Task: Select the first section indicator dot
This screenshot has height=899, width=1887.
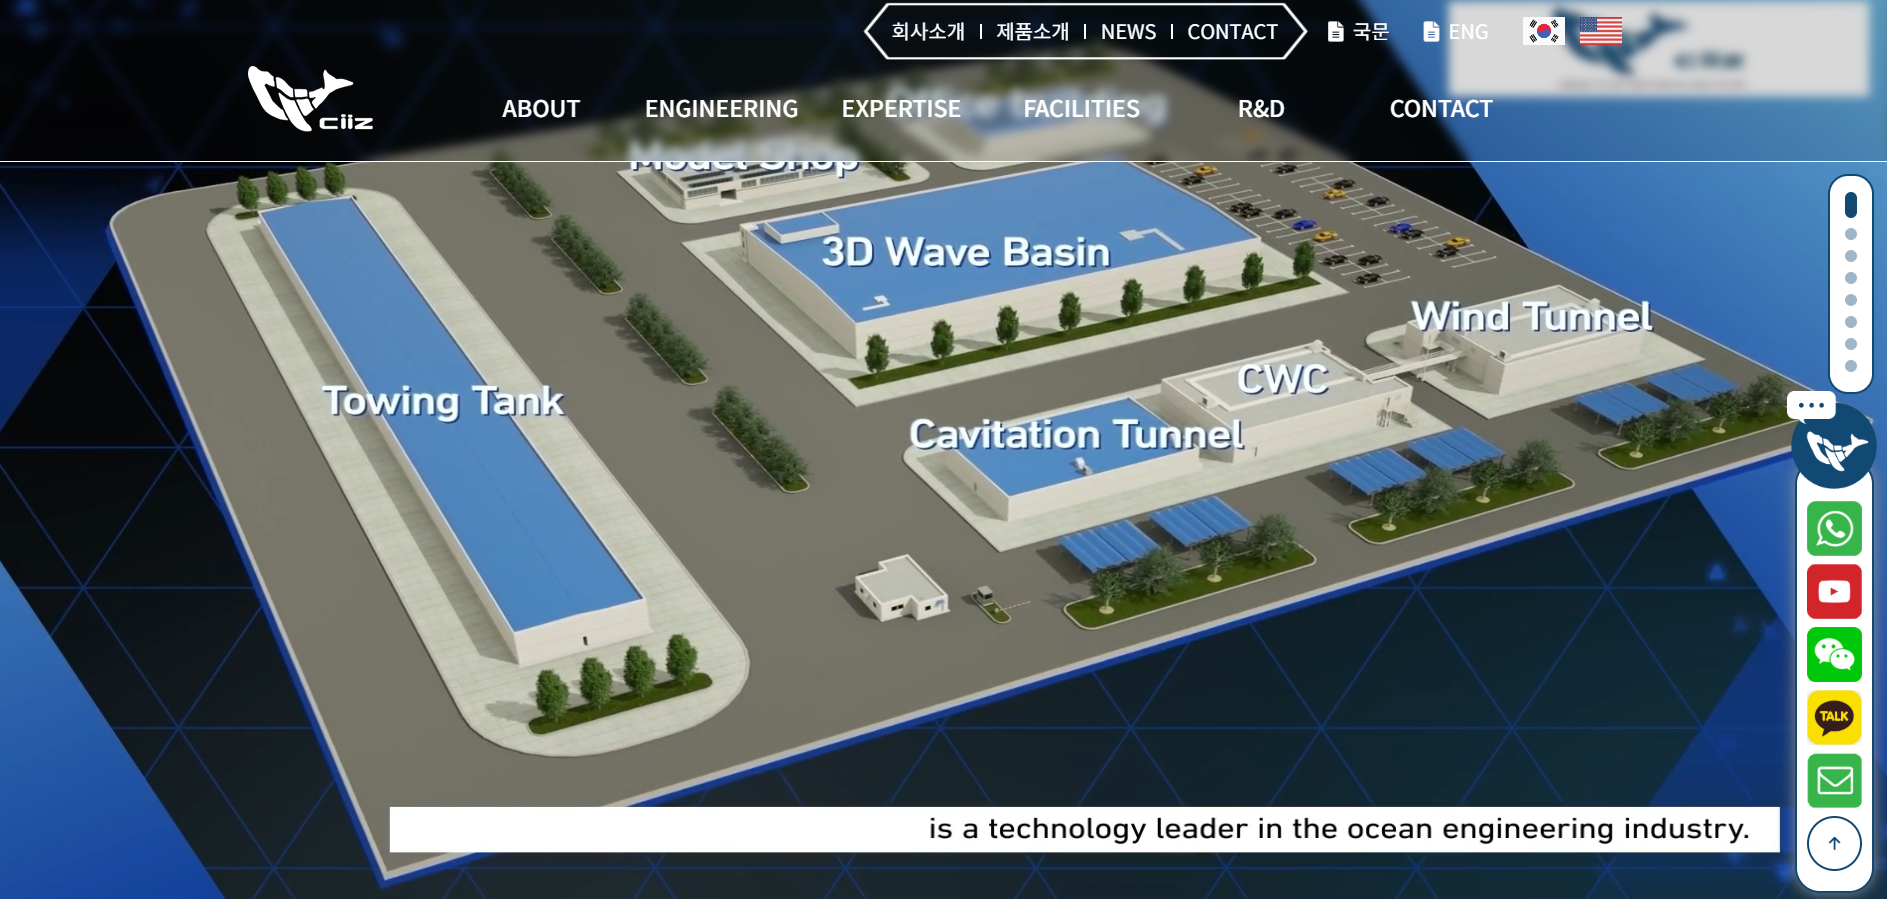Action: tap(1850, 205)
